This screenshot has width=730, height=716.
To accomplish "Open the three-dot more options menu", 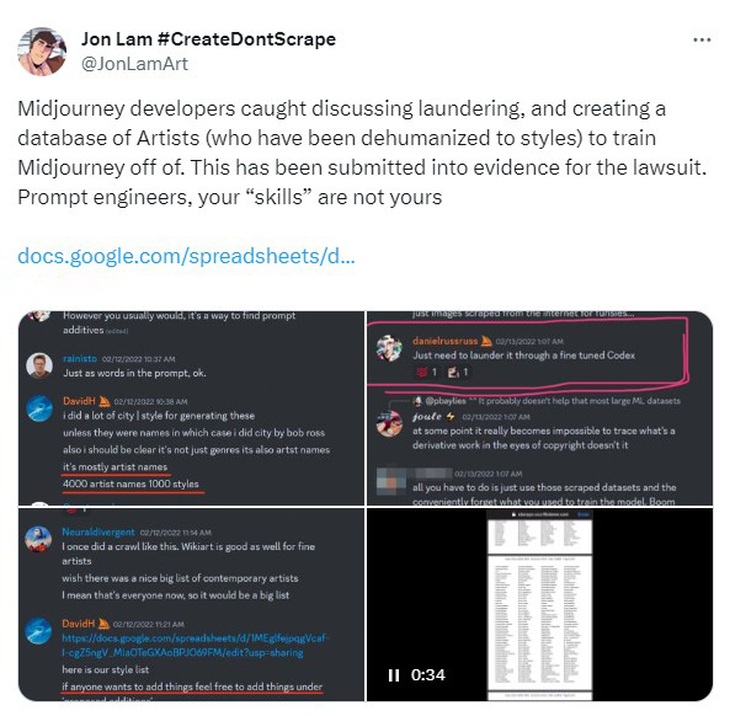I will tap(702, 41).
